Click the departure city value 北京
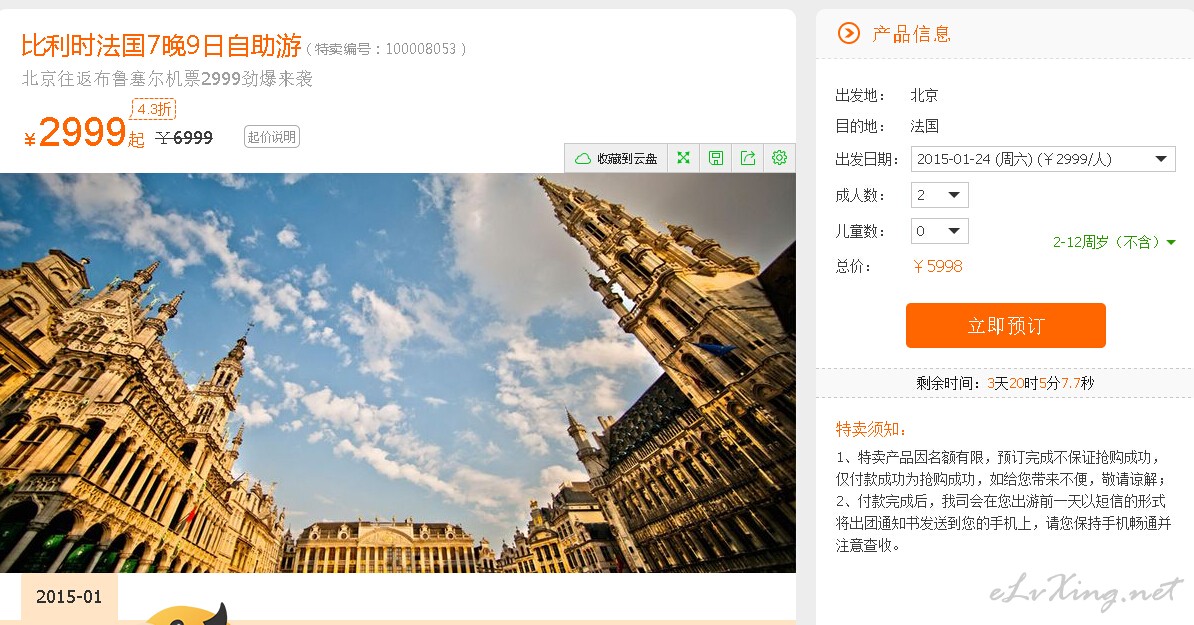This screenshot has height=625, width=1194. pyautogui.click(x=924, y=95)
